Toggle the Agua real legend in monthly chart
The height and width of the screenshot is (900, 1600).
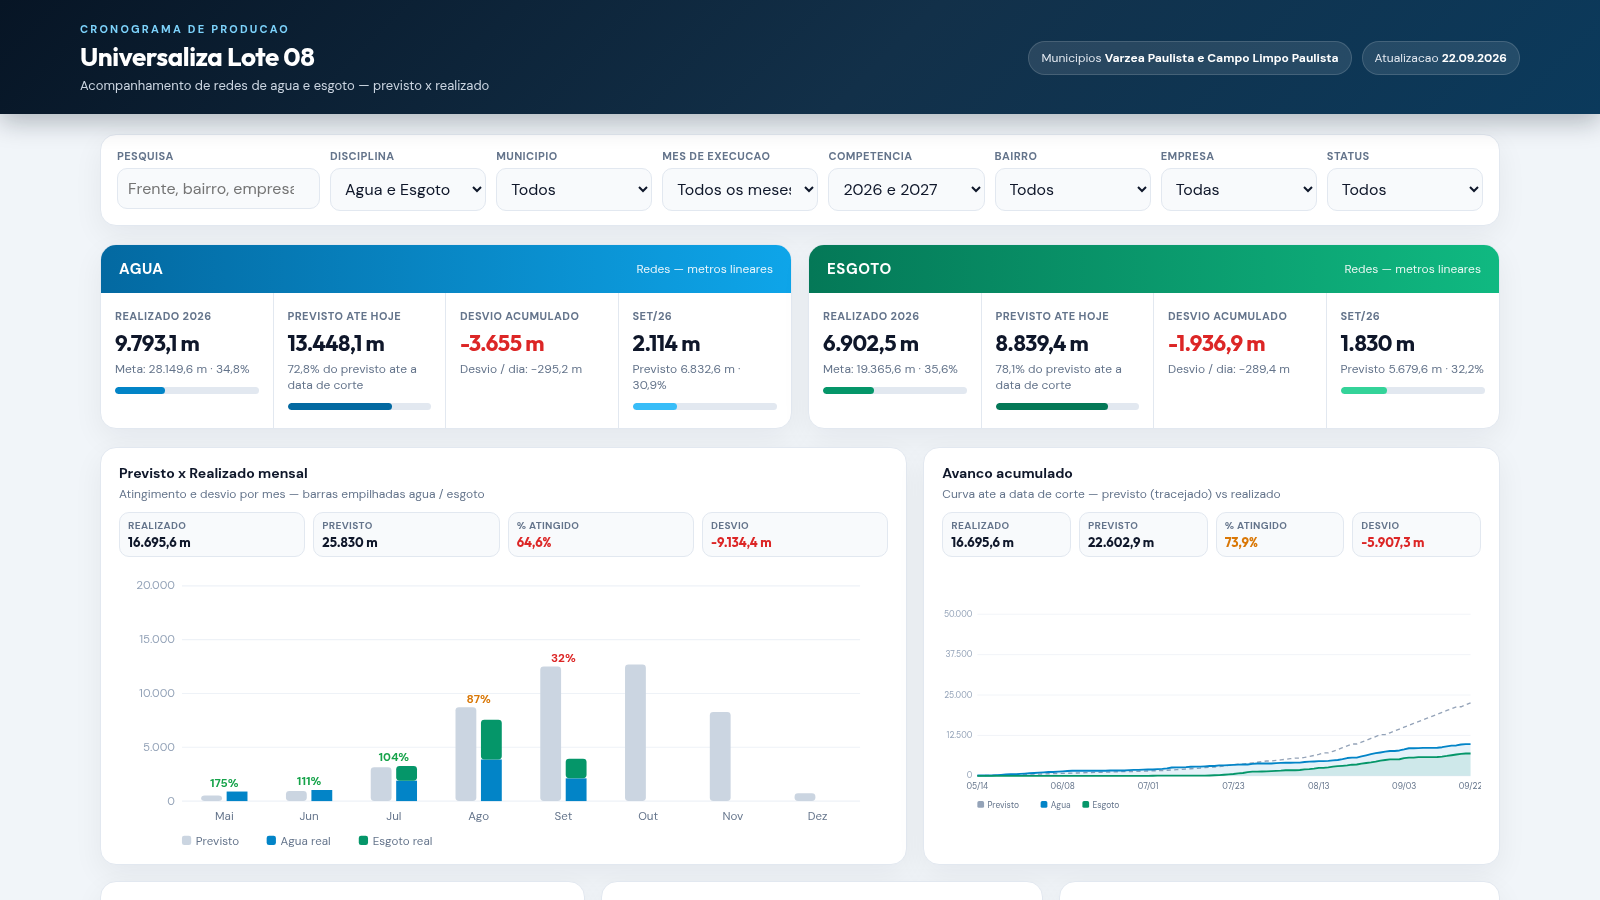click(298, 841)
